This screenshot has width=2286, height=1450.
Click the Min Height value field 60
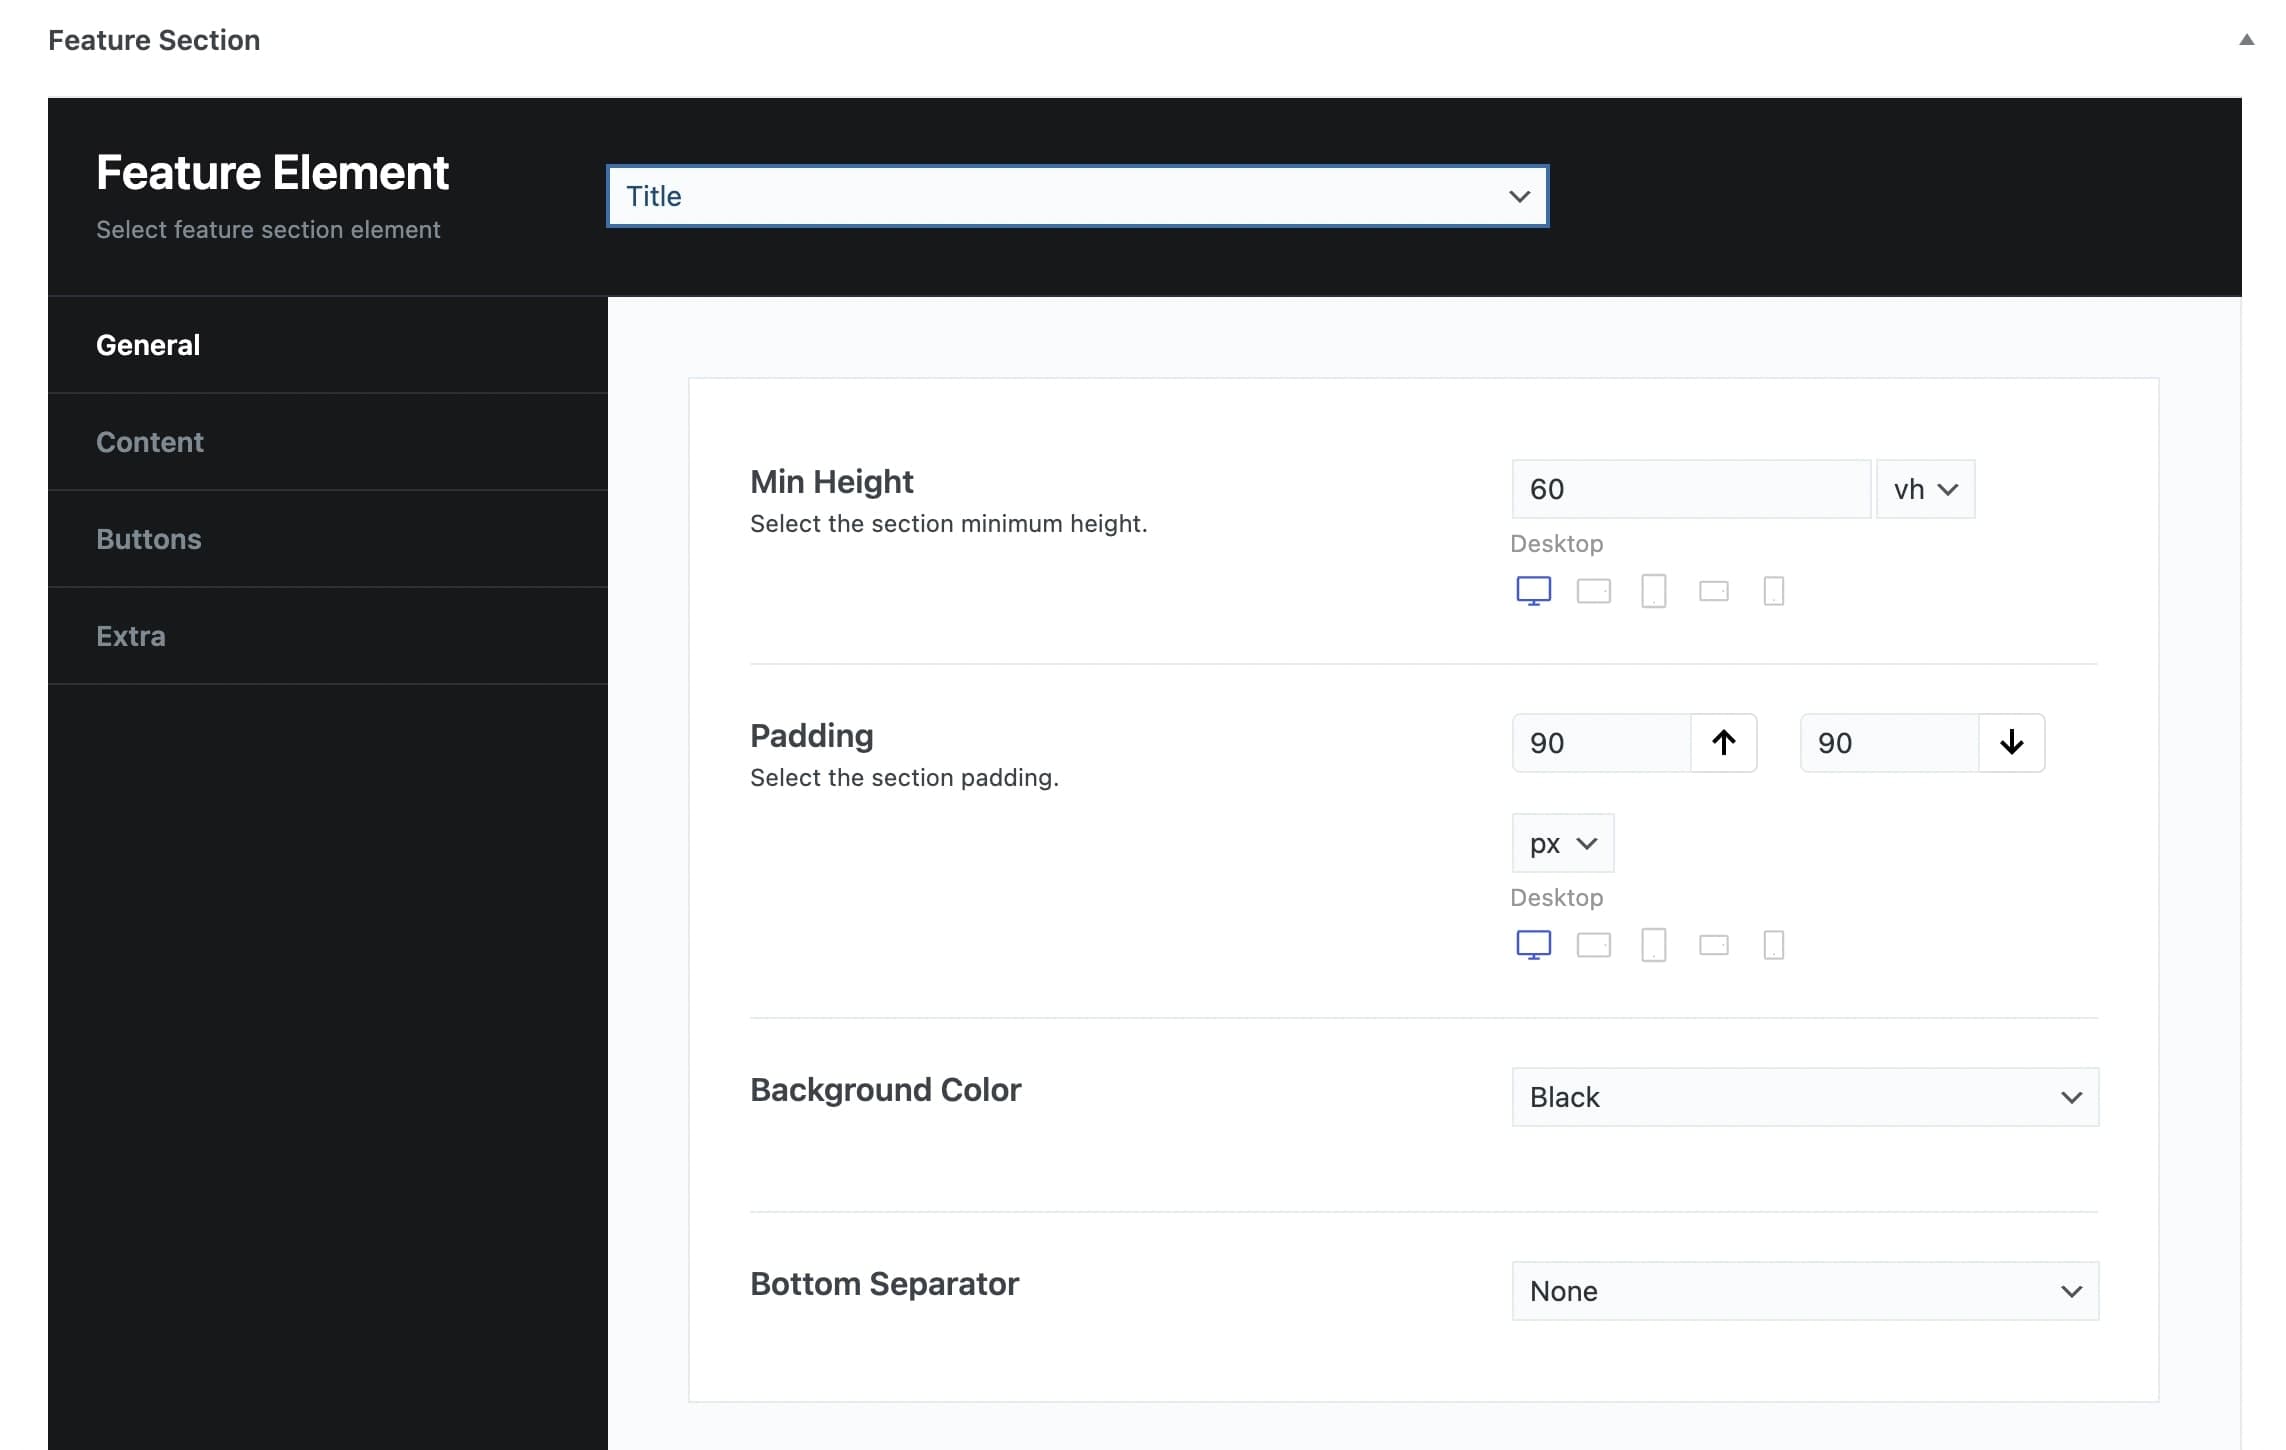(x=1691, y=489)
